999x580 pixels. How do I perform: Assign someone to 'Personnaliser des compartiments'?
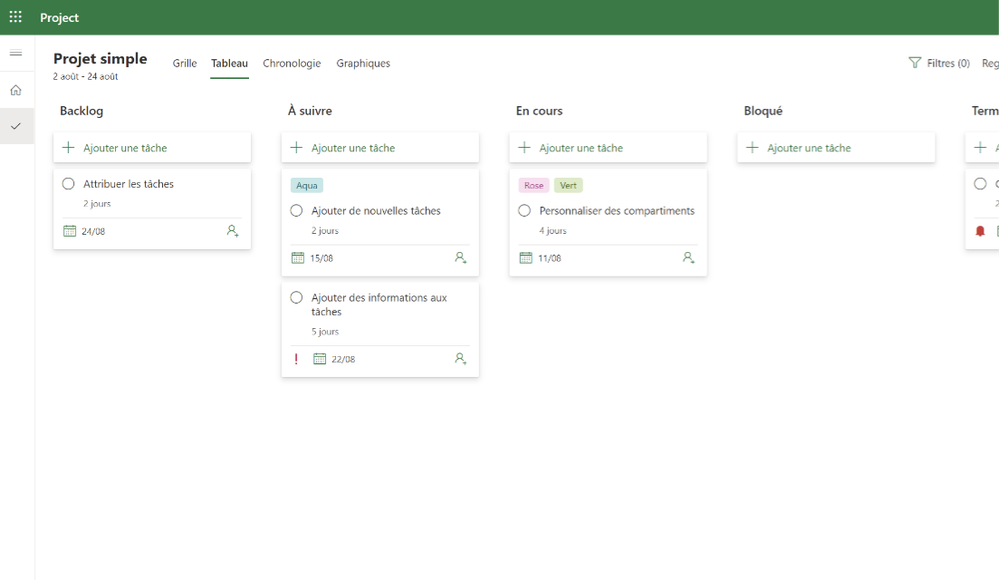pos(688,258)
